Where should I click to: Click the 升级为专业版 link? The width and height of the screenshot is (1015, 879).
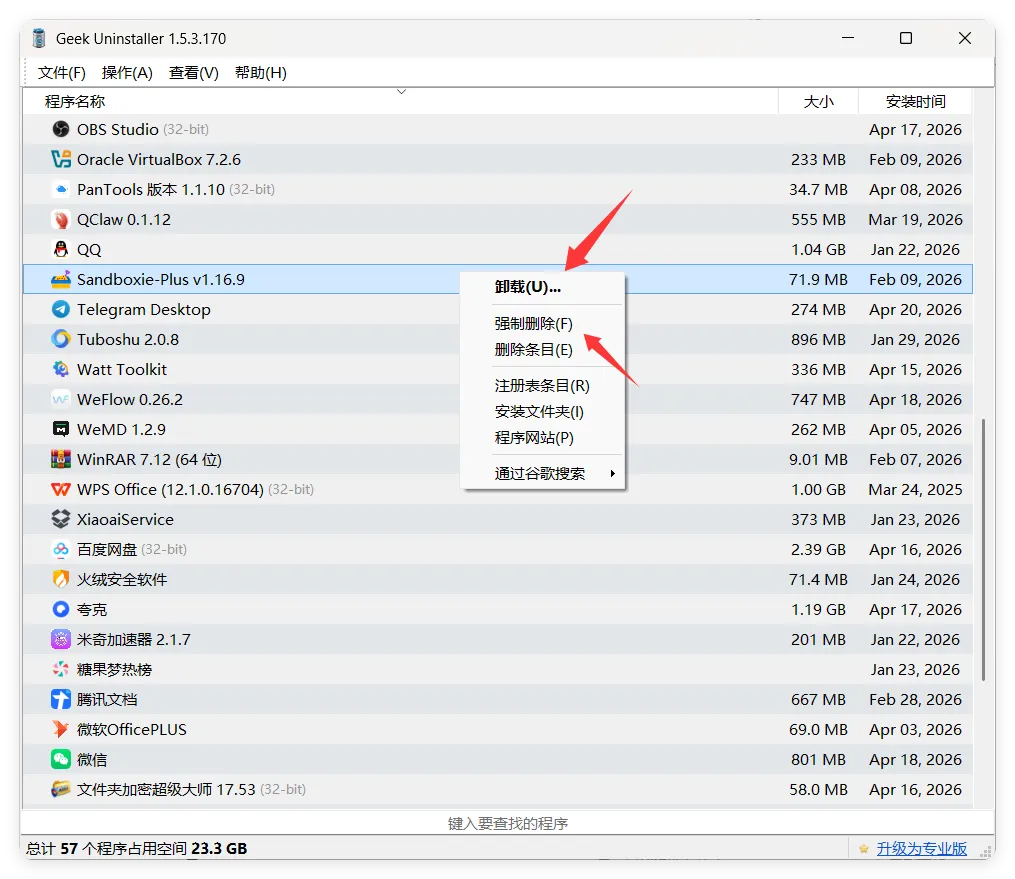(x=922, y=849)
